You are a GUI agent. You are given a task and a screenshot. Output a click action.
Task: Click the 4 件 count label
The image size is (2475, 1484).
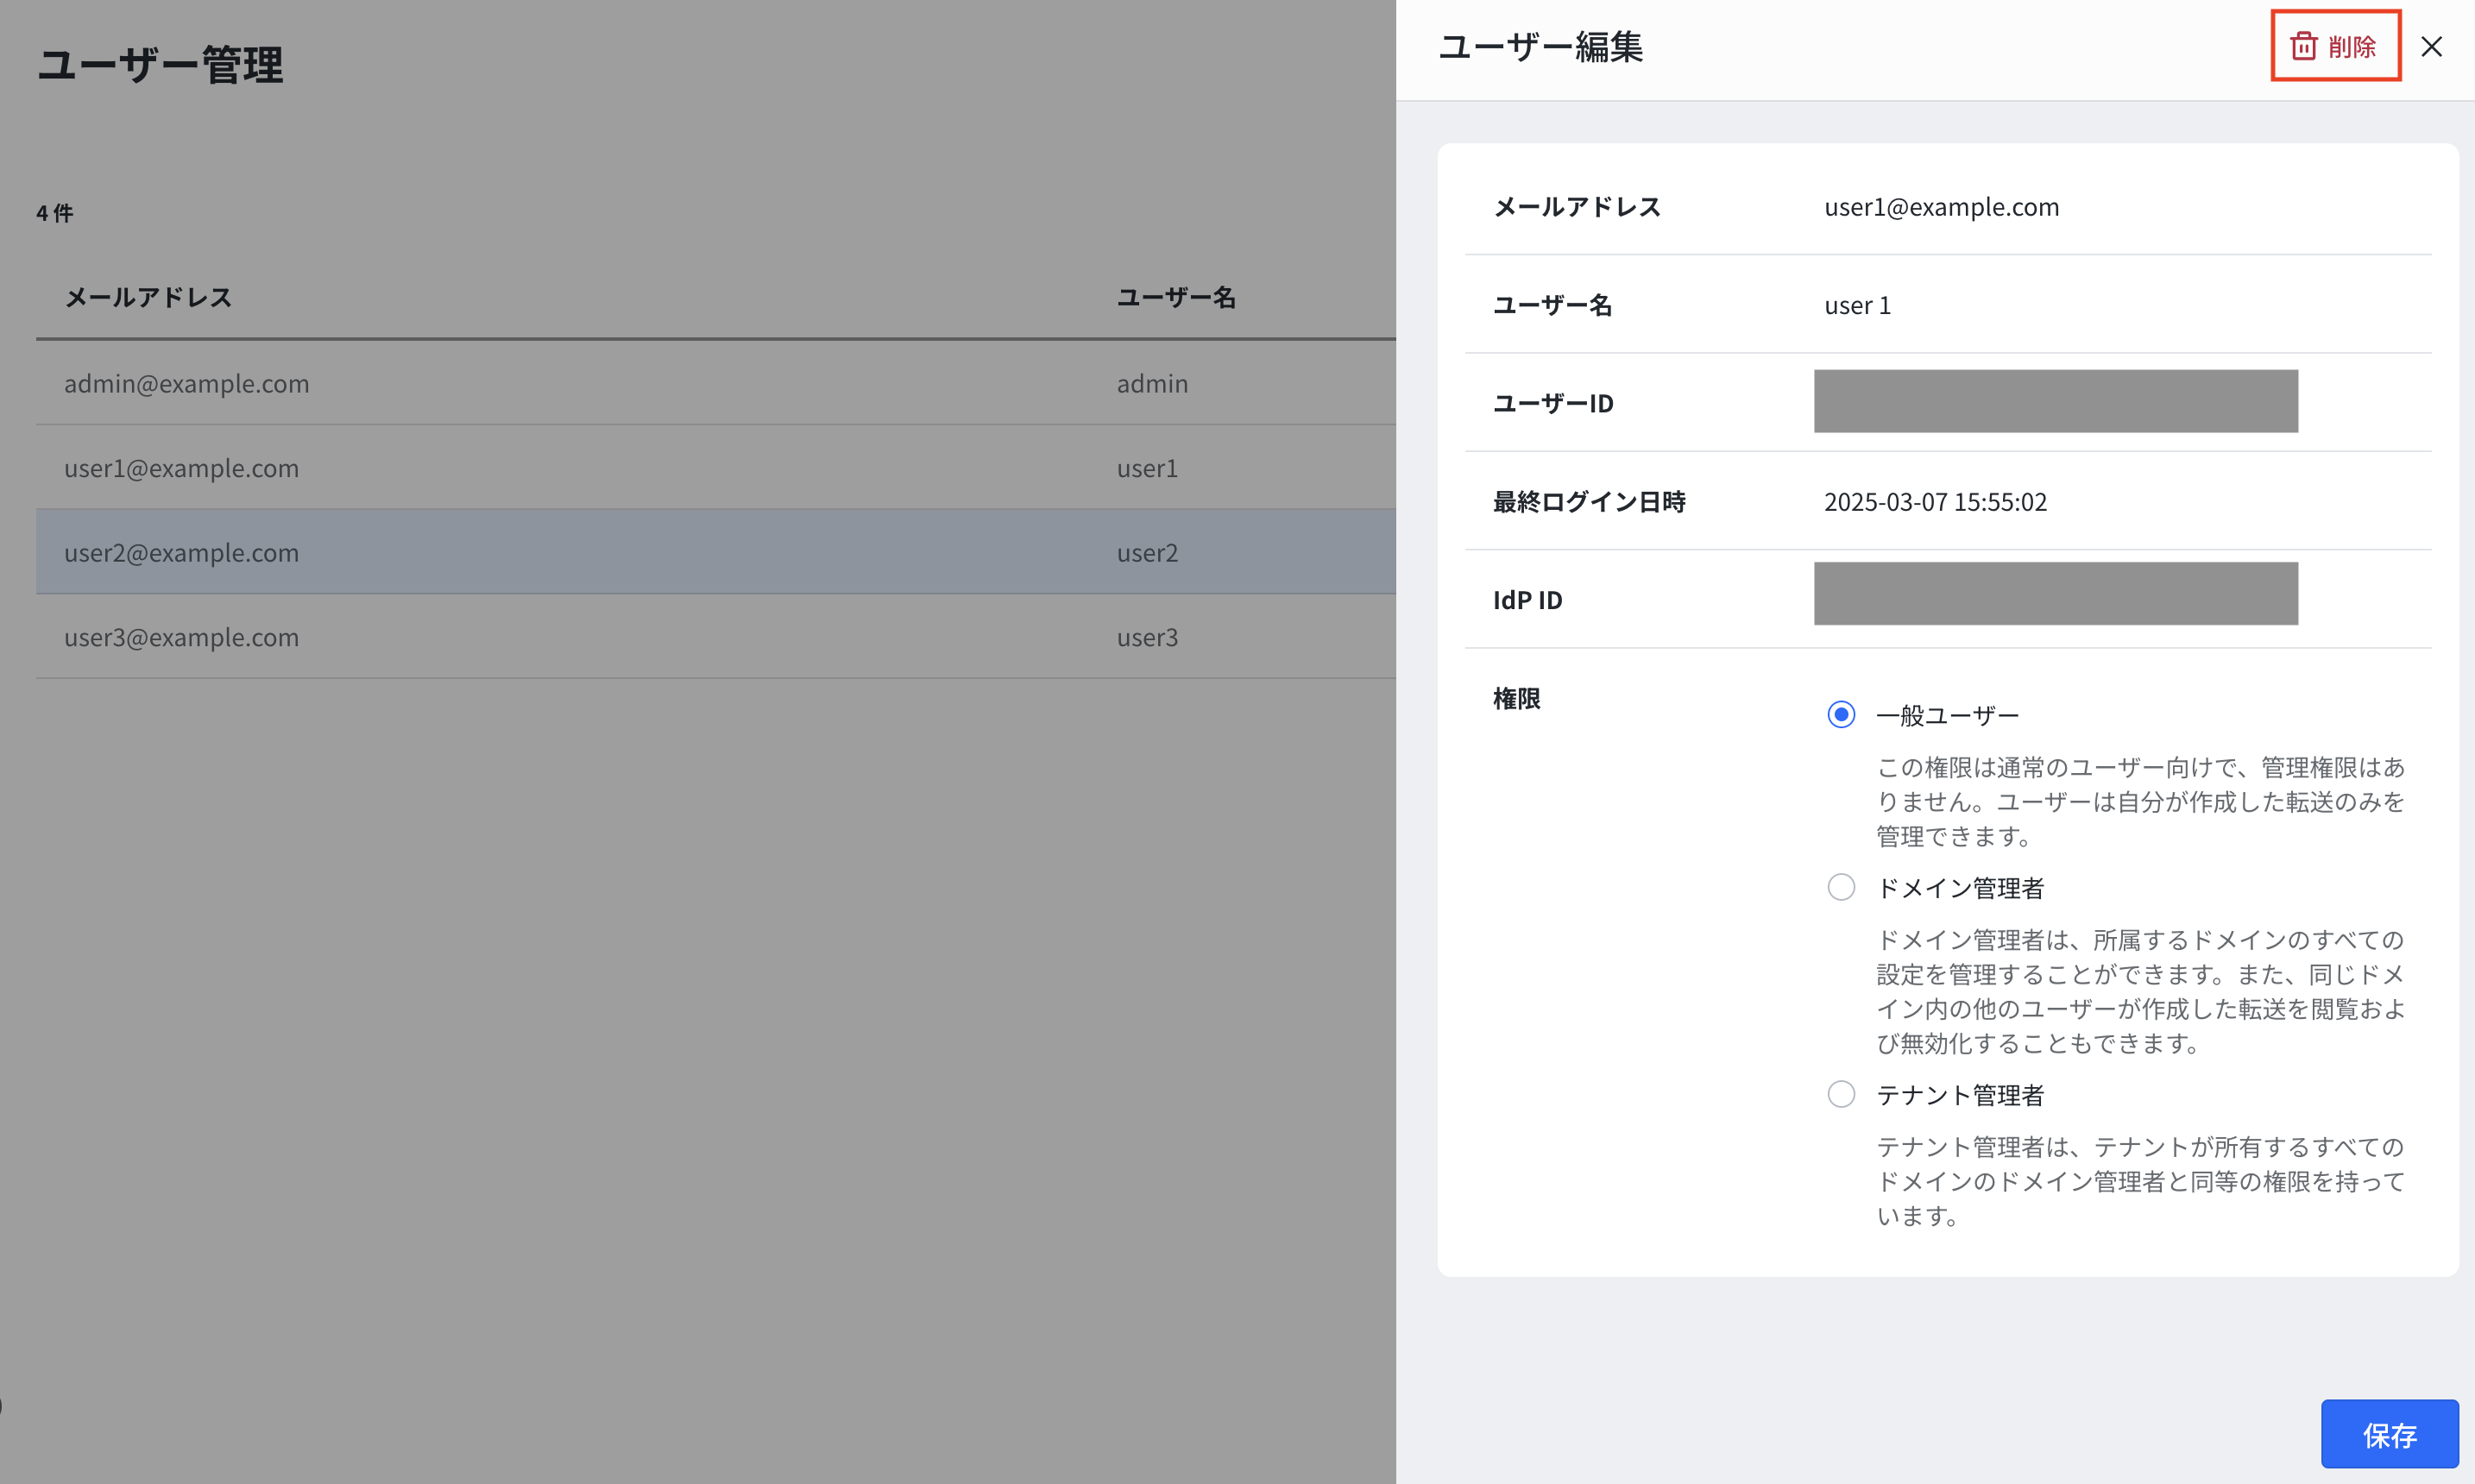[55, 213]
